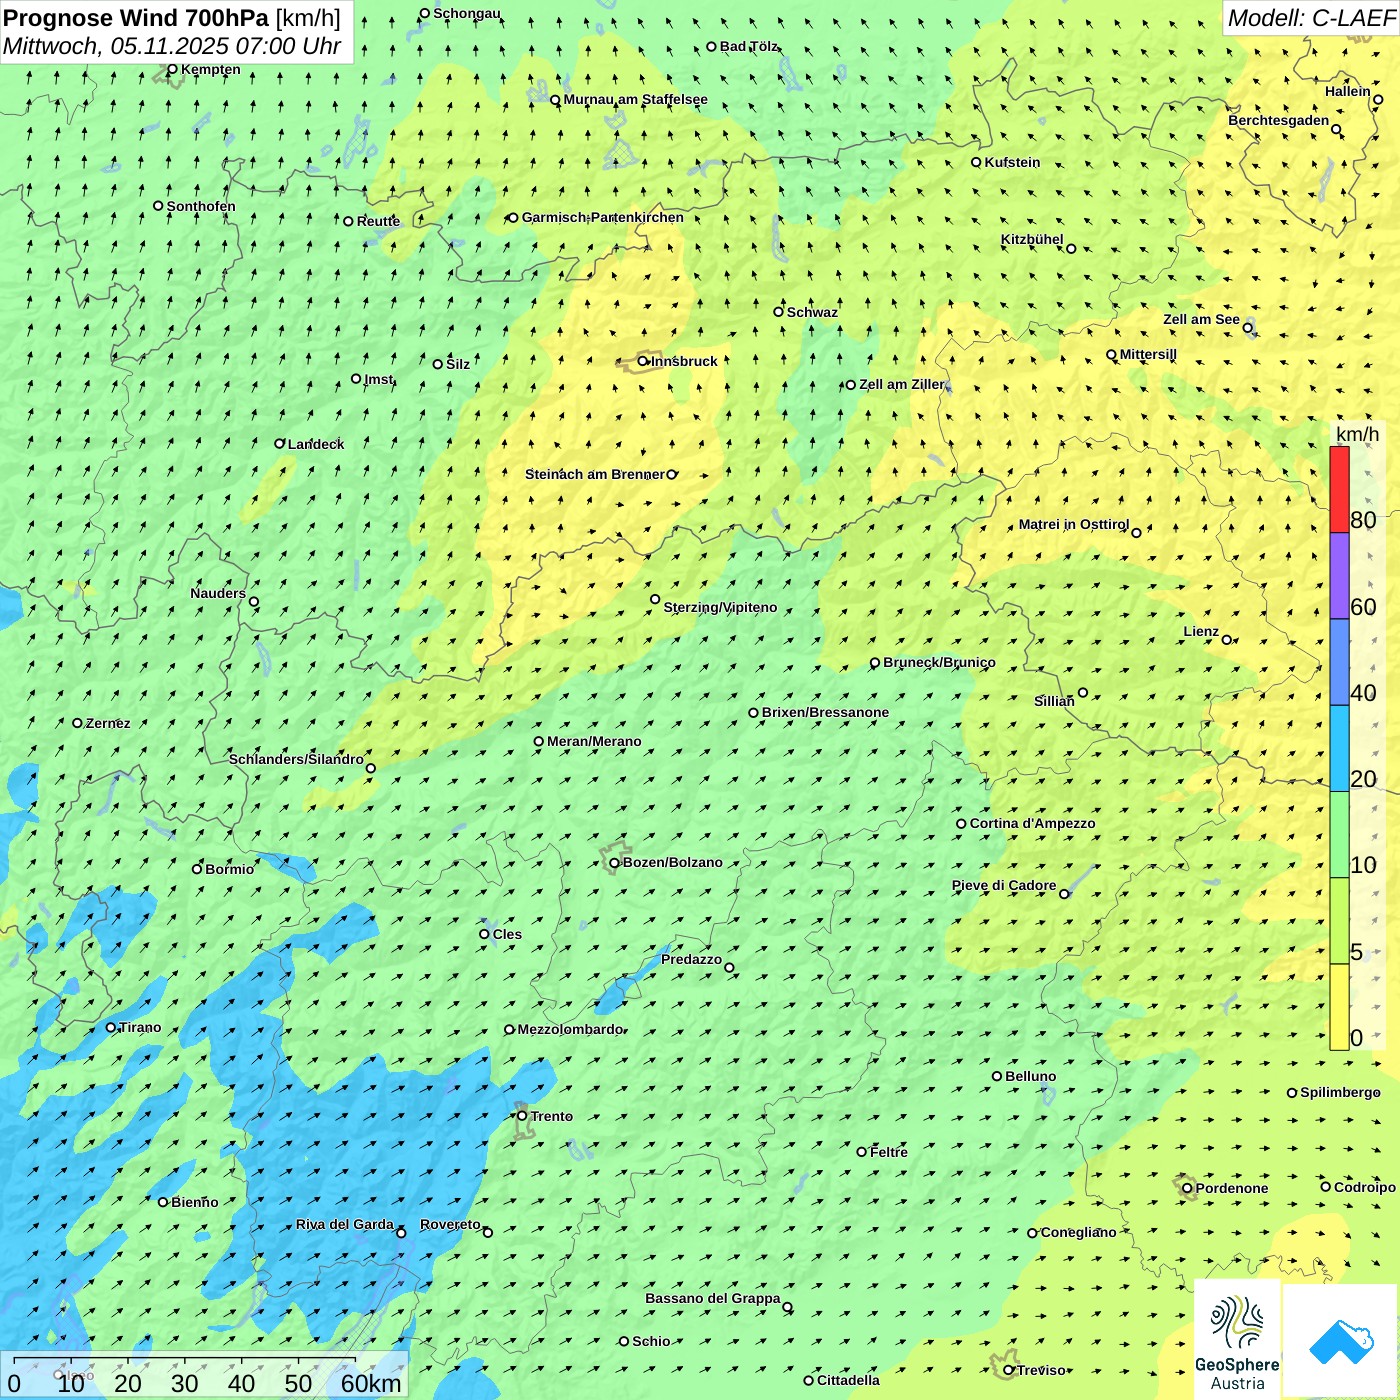
Task: Click the '60km' scale bar label
Action: pos(371,1384)
